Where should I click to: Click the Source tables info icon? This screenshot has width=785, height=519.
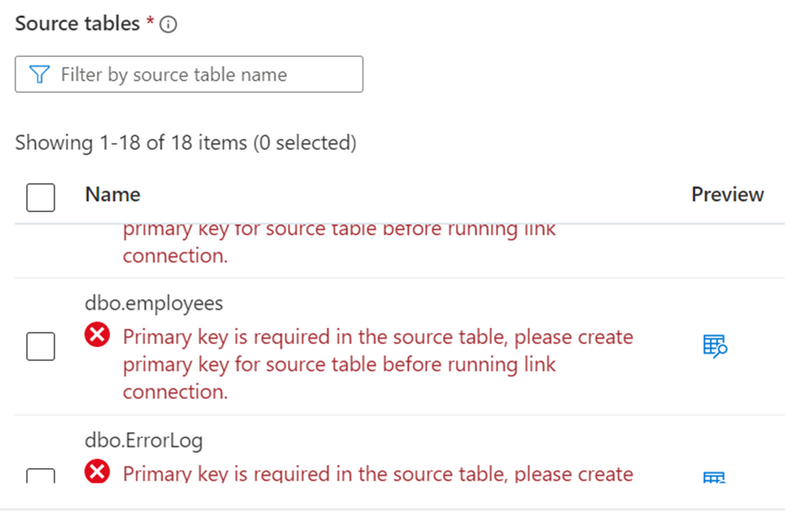168,24
